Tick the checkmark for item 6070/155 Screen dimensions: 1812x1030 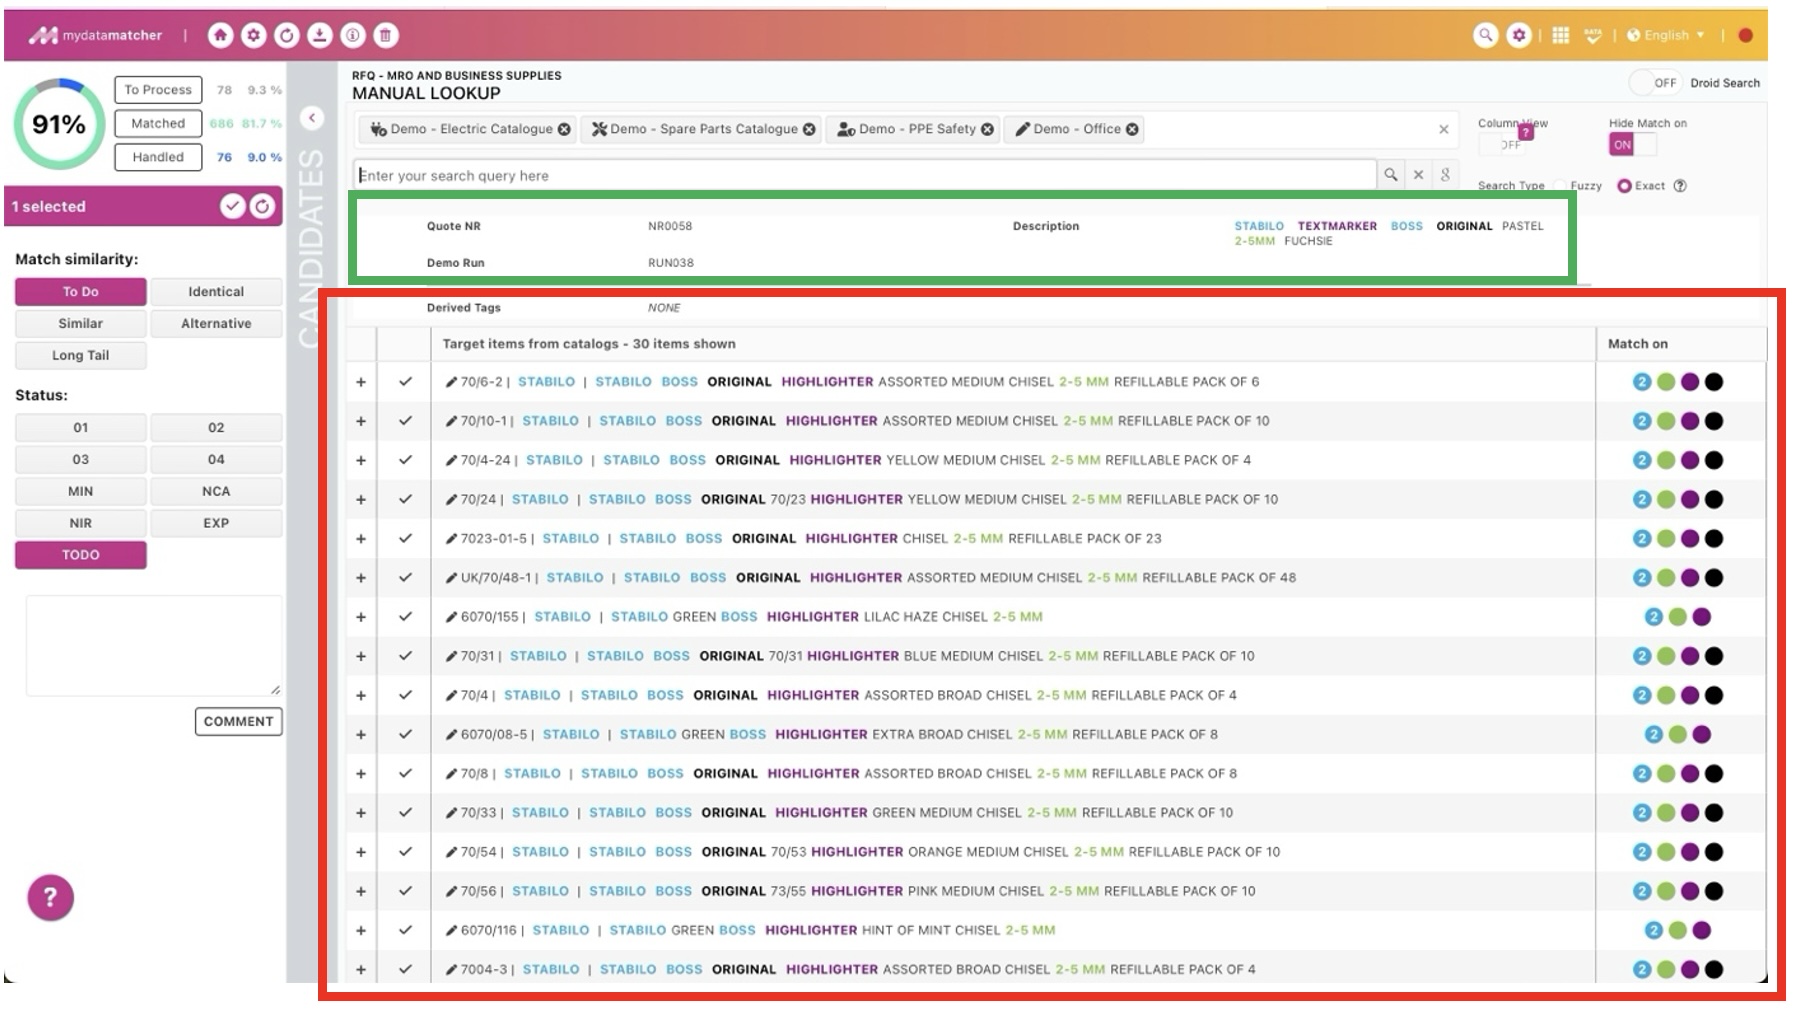[x=405, y=617]
